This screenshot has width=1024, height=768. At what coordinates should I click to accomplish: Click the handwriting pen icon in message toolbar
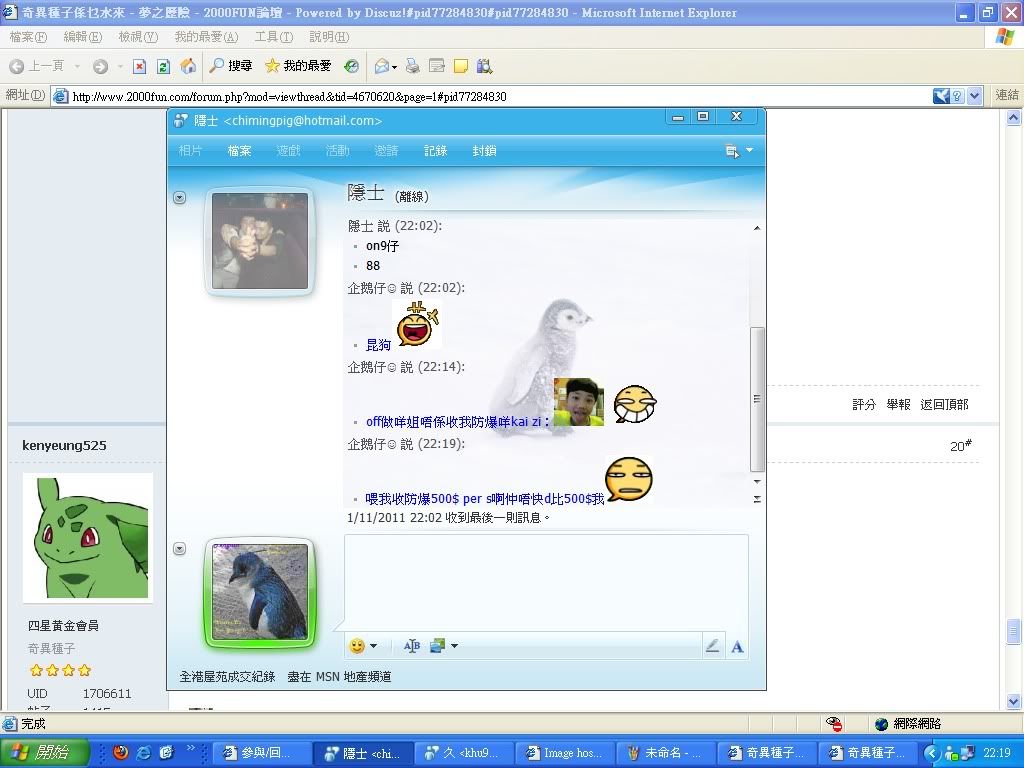712,646
